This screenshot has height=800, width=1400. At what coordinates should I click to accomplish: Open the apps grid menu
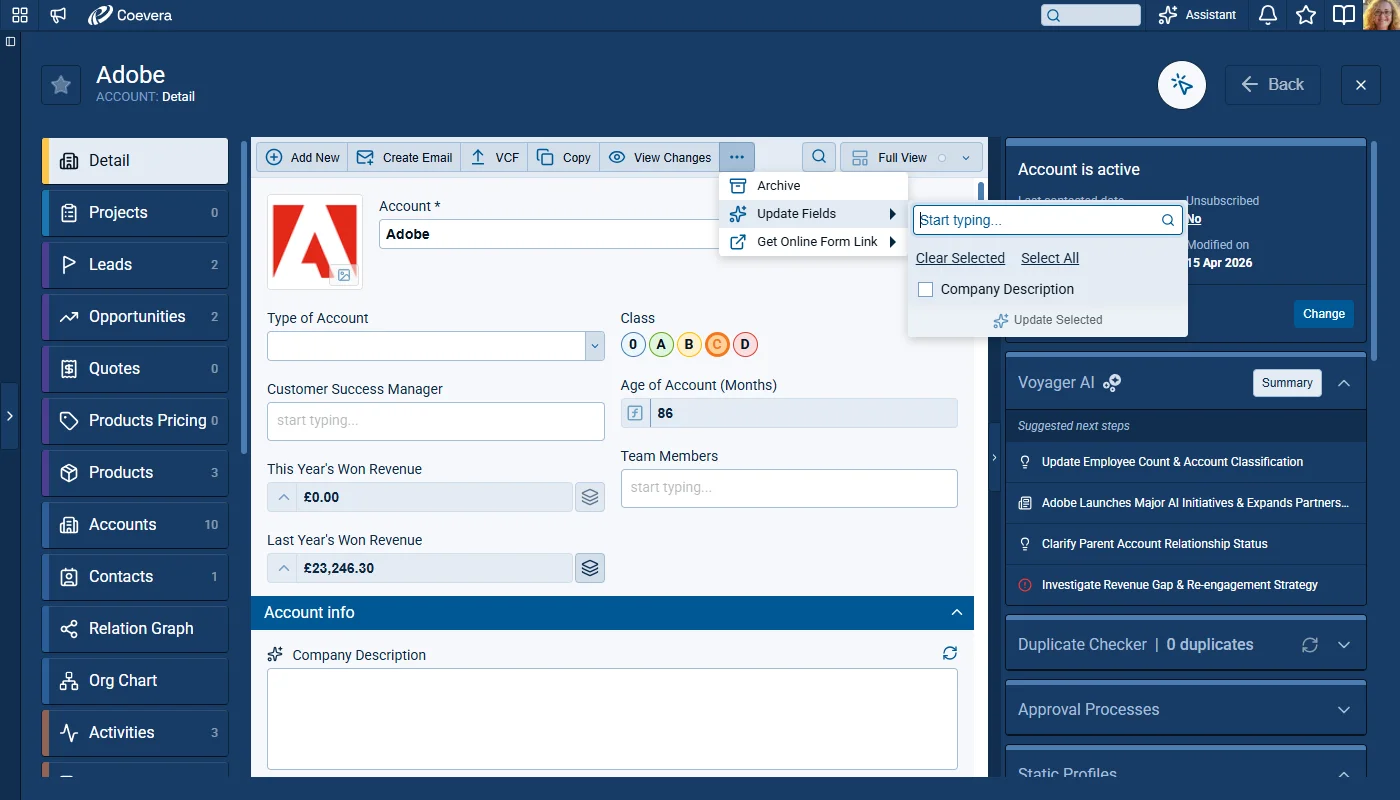[x=20, y=15]
